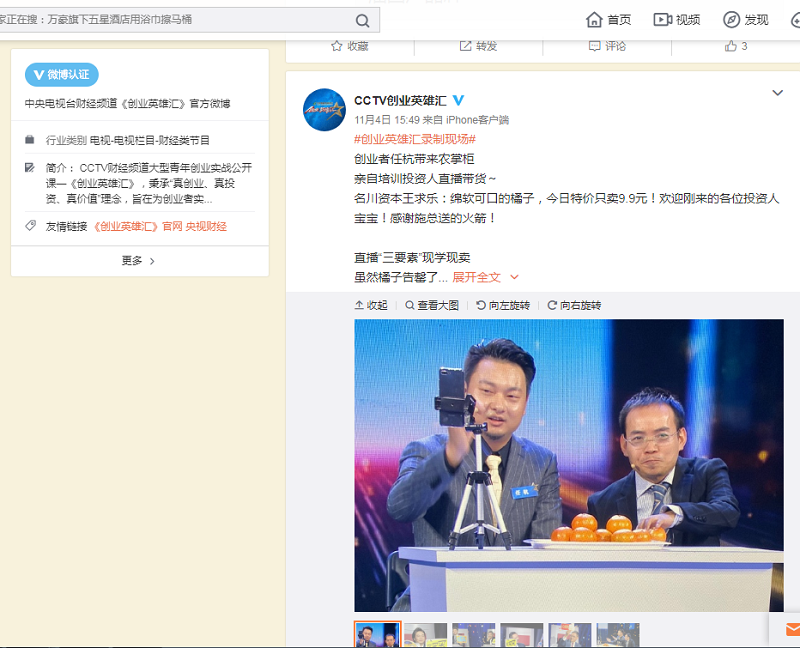Expand profile info with 更多
Viewport: 800px width, 648px height.
(x=138, y=261)
